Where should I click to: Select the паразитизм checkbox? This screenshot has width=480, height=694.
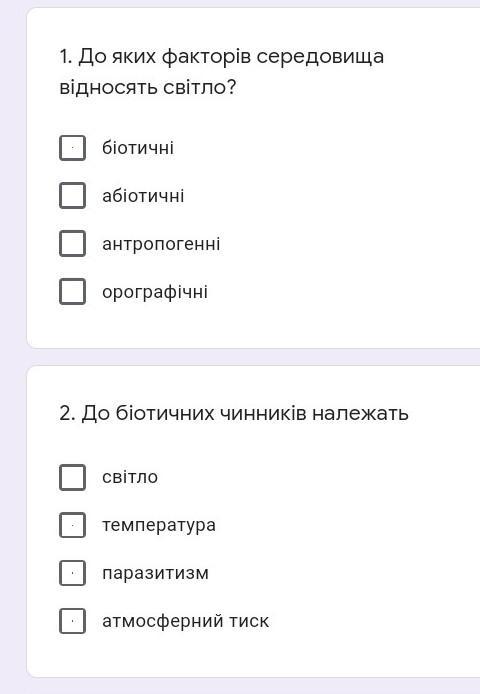[72, 573]
